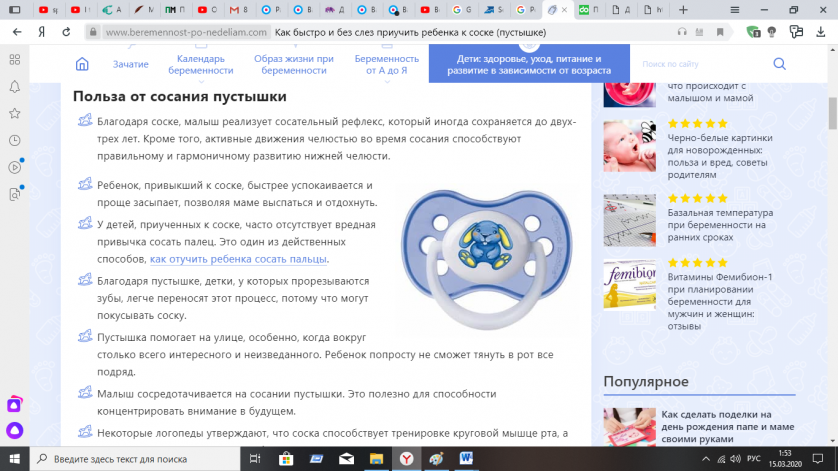Click the lock icon for site security info
The width and height of the screenshot is (838, 471).
[93, 32]
